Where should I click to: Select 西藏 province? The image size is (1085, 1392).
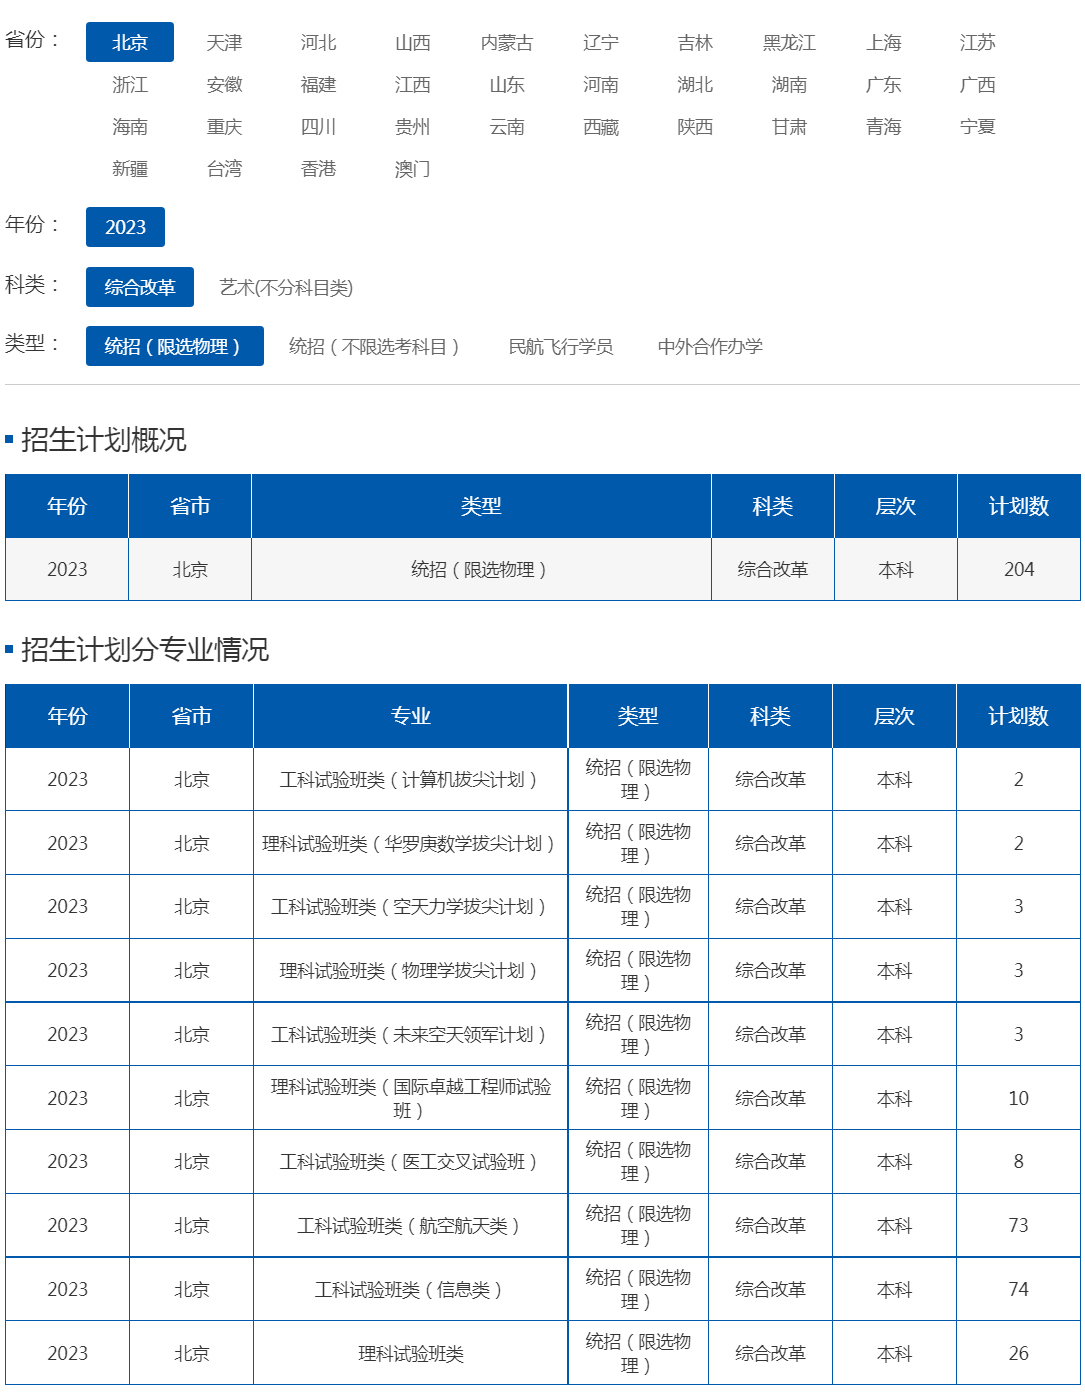(601, 126)
